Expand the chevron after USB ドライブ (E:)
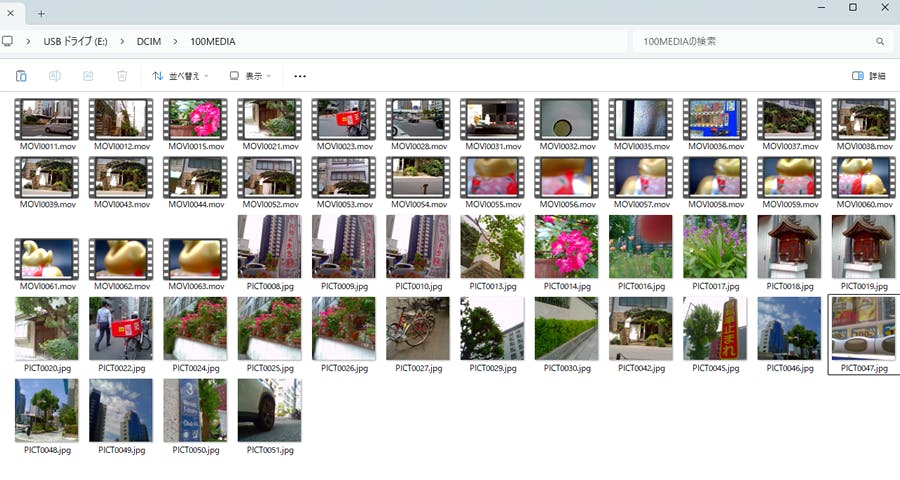 point(122,42)
